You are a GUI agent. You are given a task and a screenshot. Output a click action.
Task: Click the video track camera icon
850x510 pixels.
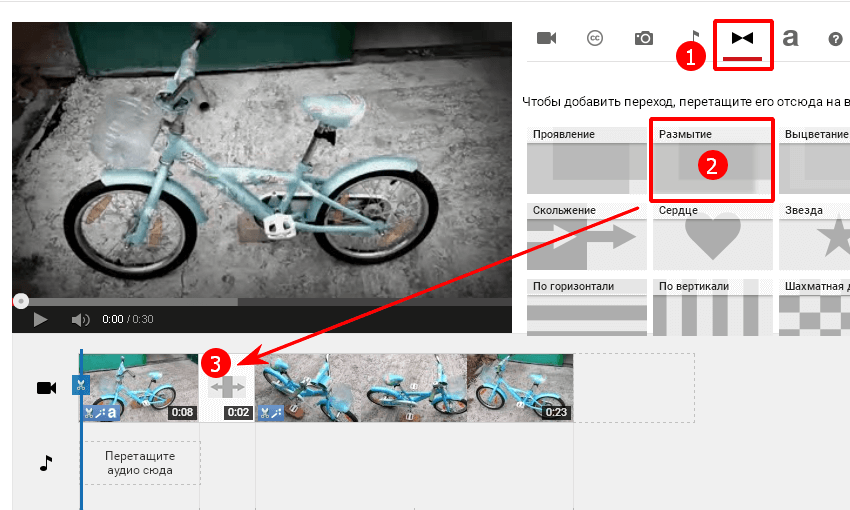47,388
